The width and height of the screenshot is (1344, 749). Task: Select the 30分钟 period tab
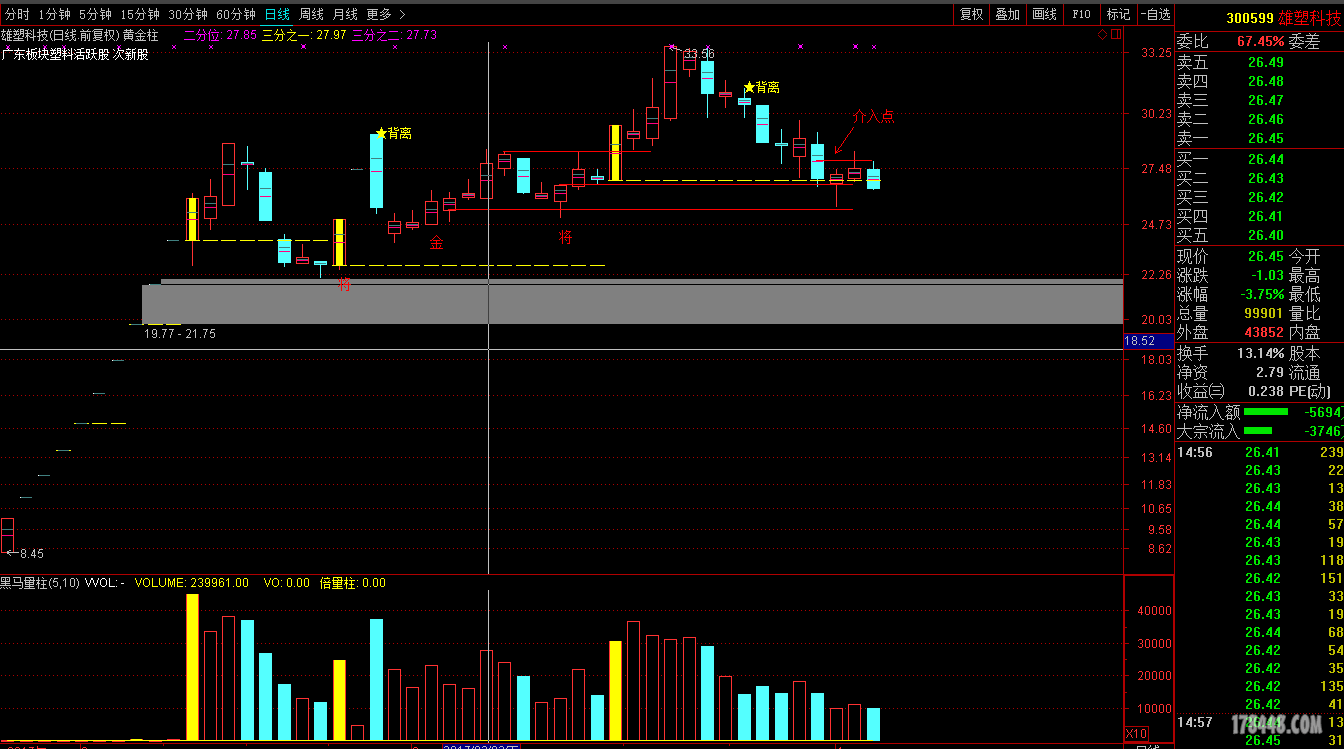(188, 14)
